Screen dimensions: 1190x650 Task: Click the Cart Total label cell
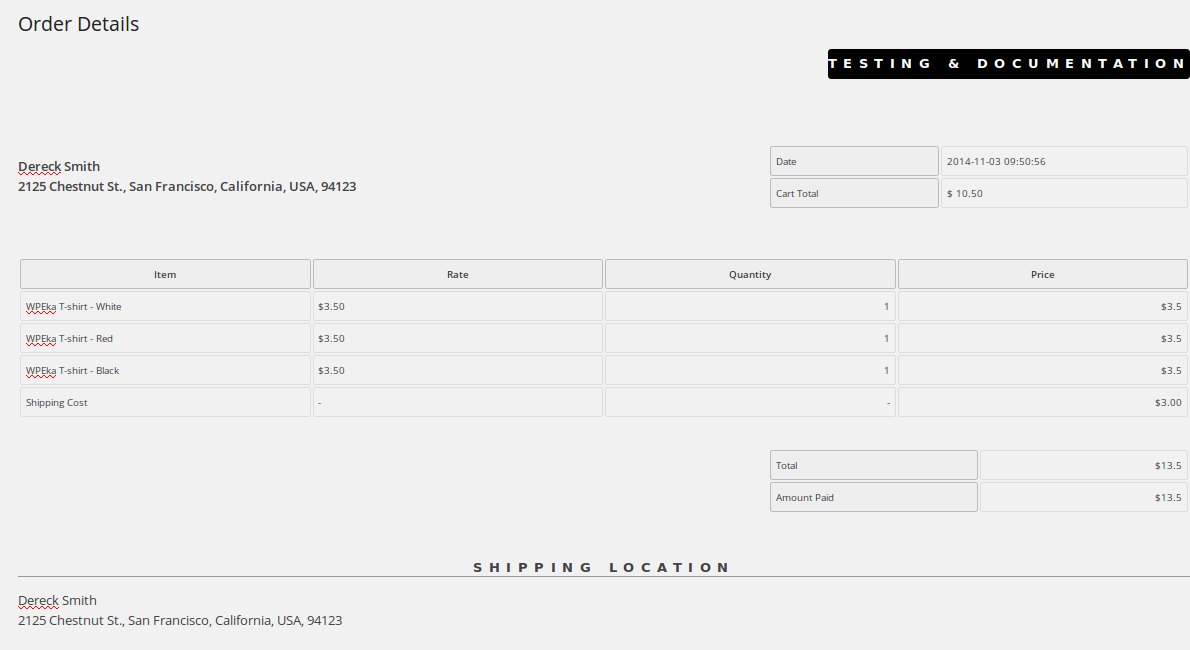click(x=854, y=193)
